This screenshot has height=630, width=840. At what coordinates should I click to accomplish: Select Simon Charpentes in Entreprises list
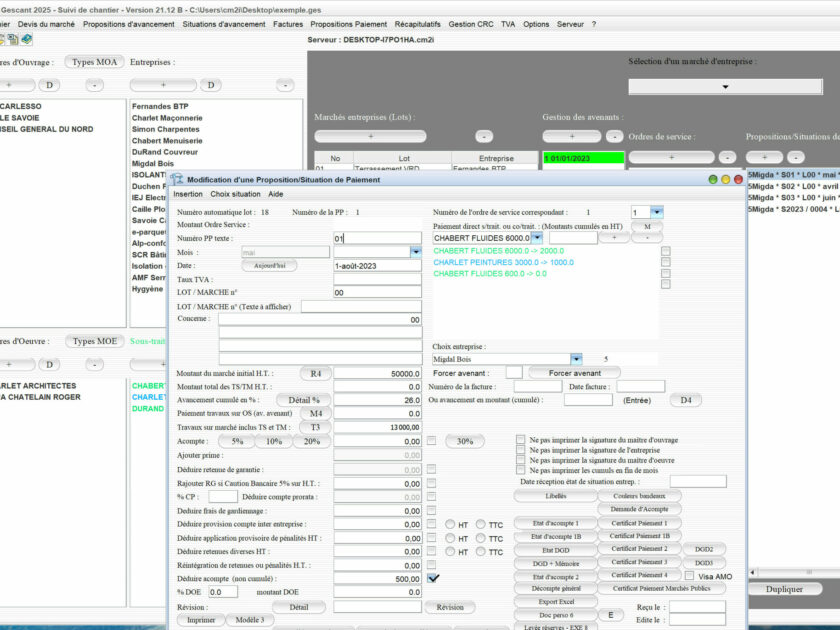coord(166,129)
